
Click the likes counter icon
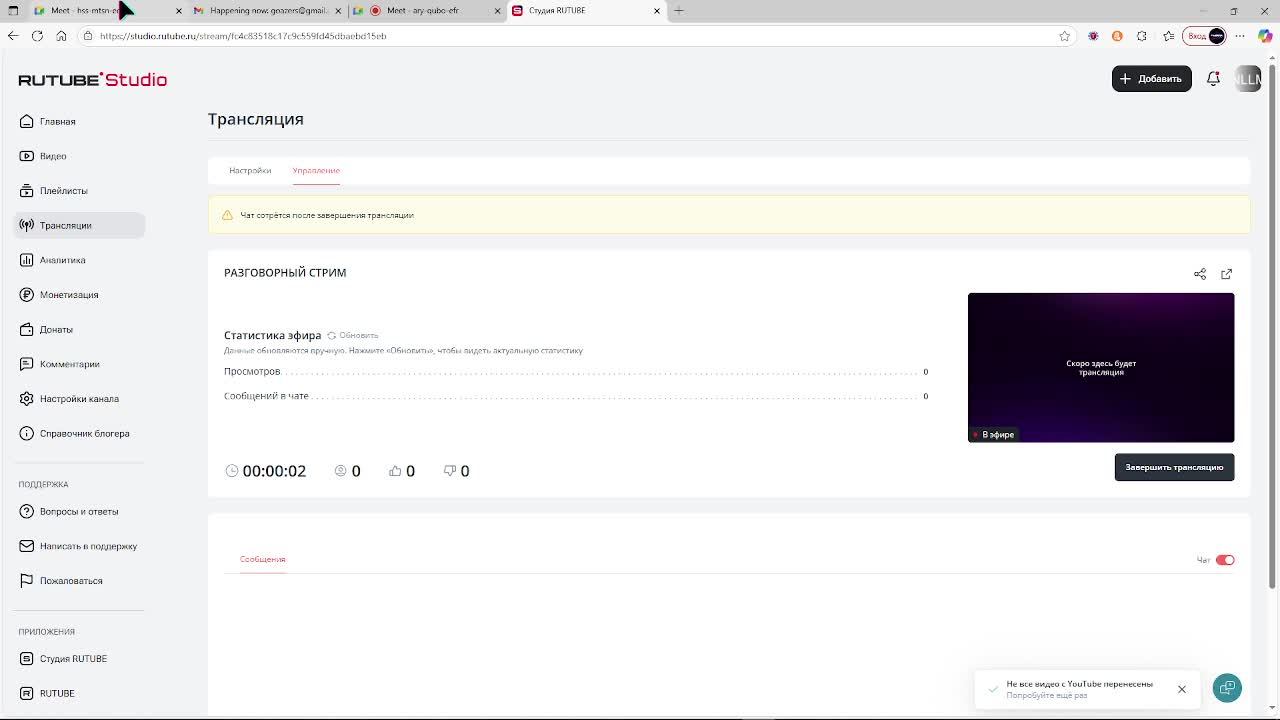pyautogui.click(x=395, y=470)
